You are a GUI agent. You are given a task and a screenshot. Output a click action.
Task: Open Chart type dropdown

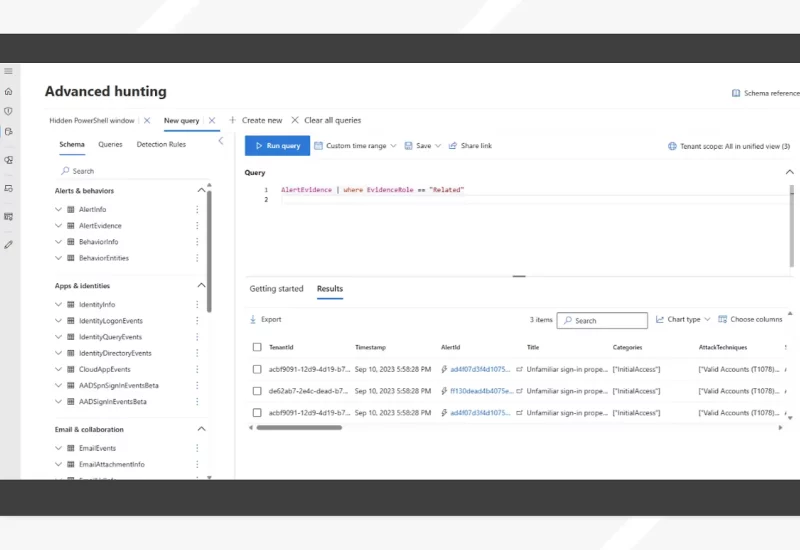[683, 319]
